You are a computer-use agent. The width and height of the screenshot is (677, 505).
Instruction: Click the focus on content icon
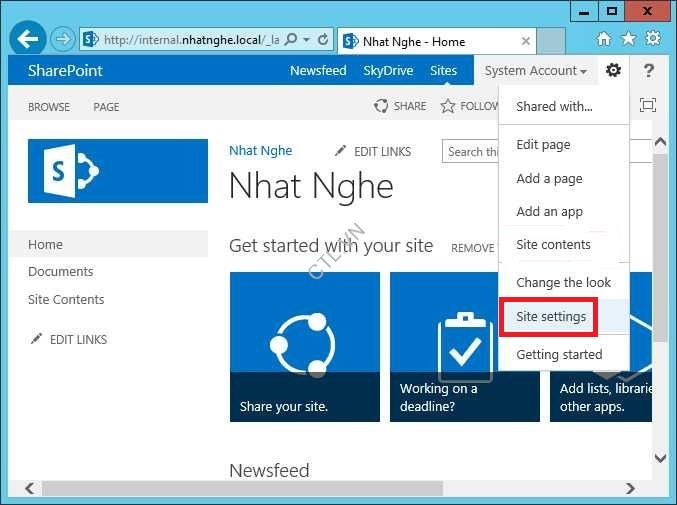648,105
